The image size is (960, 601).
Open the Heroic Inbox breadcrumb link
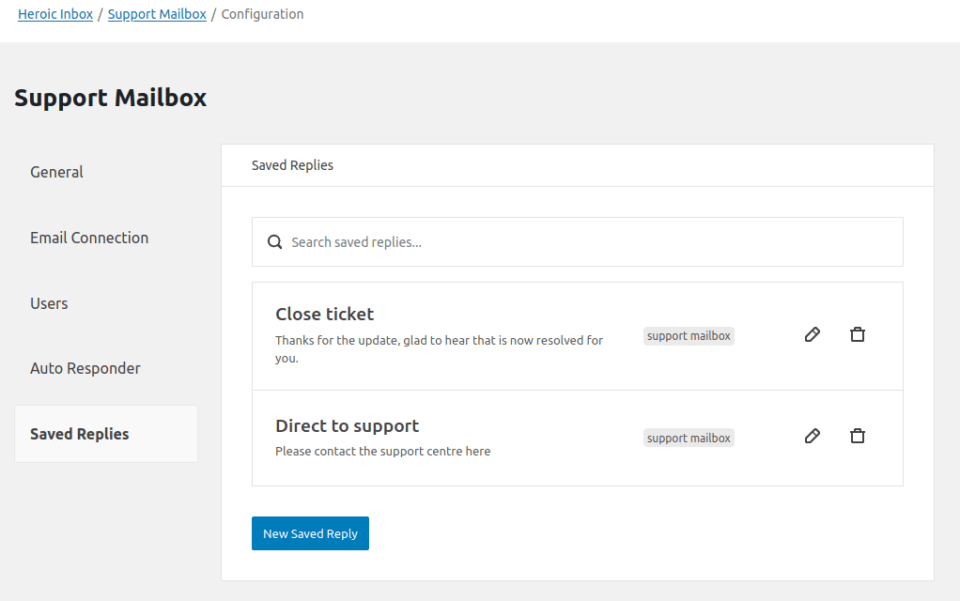(55, 13)
